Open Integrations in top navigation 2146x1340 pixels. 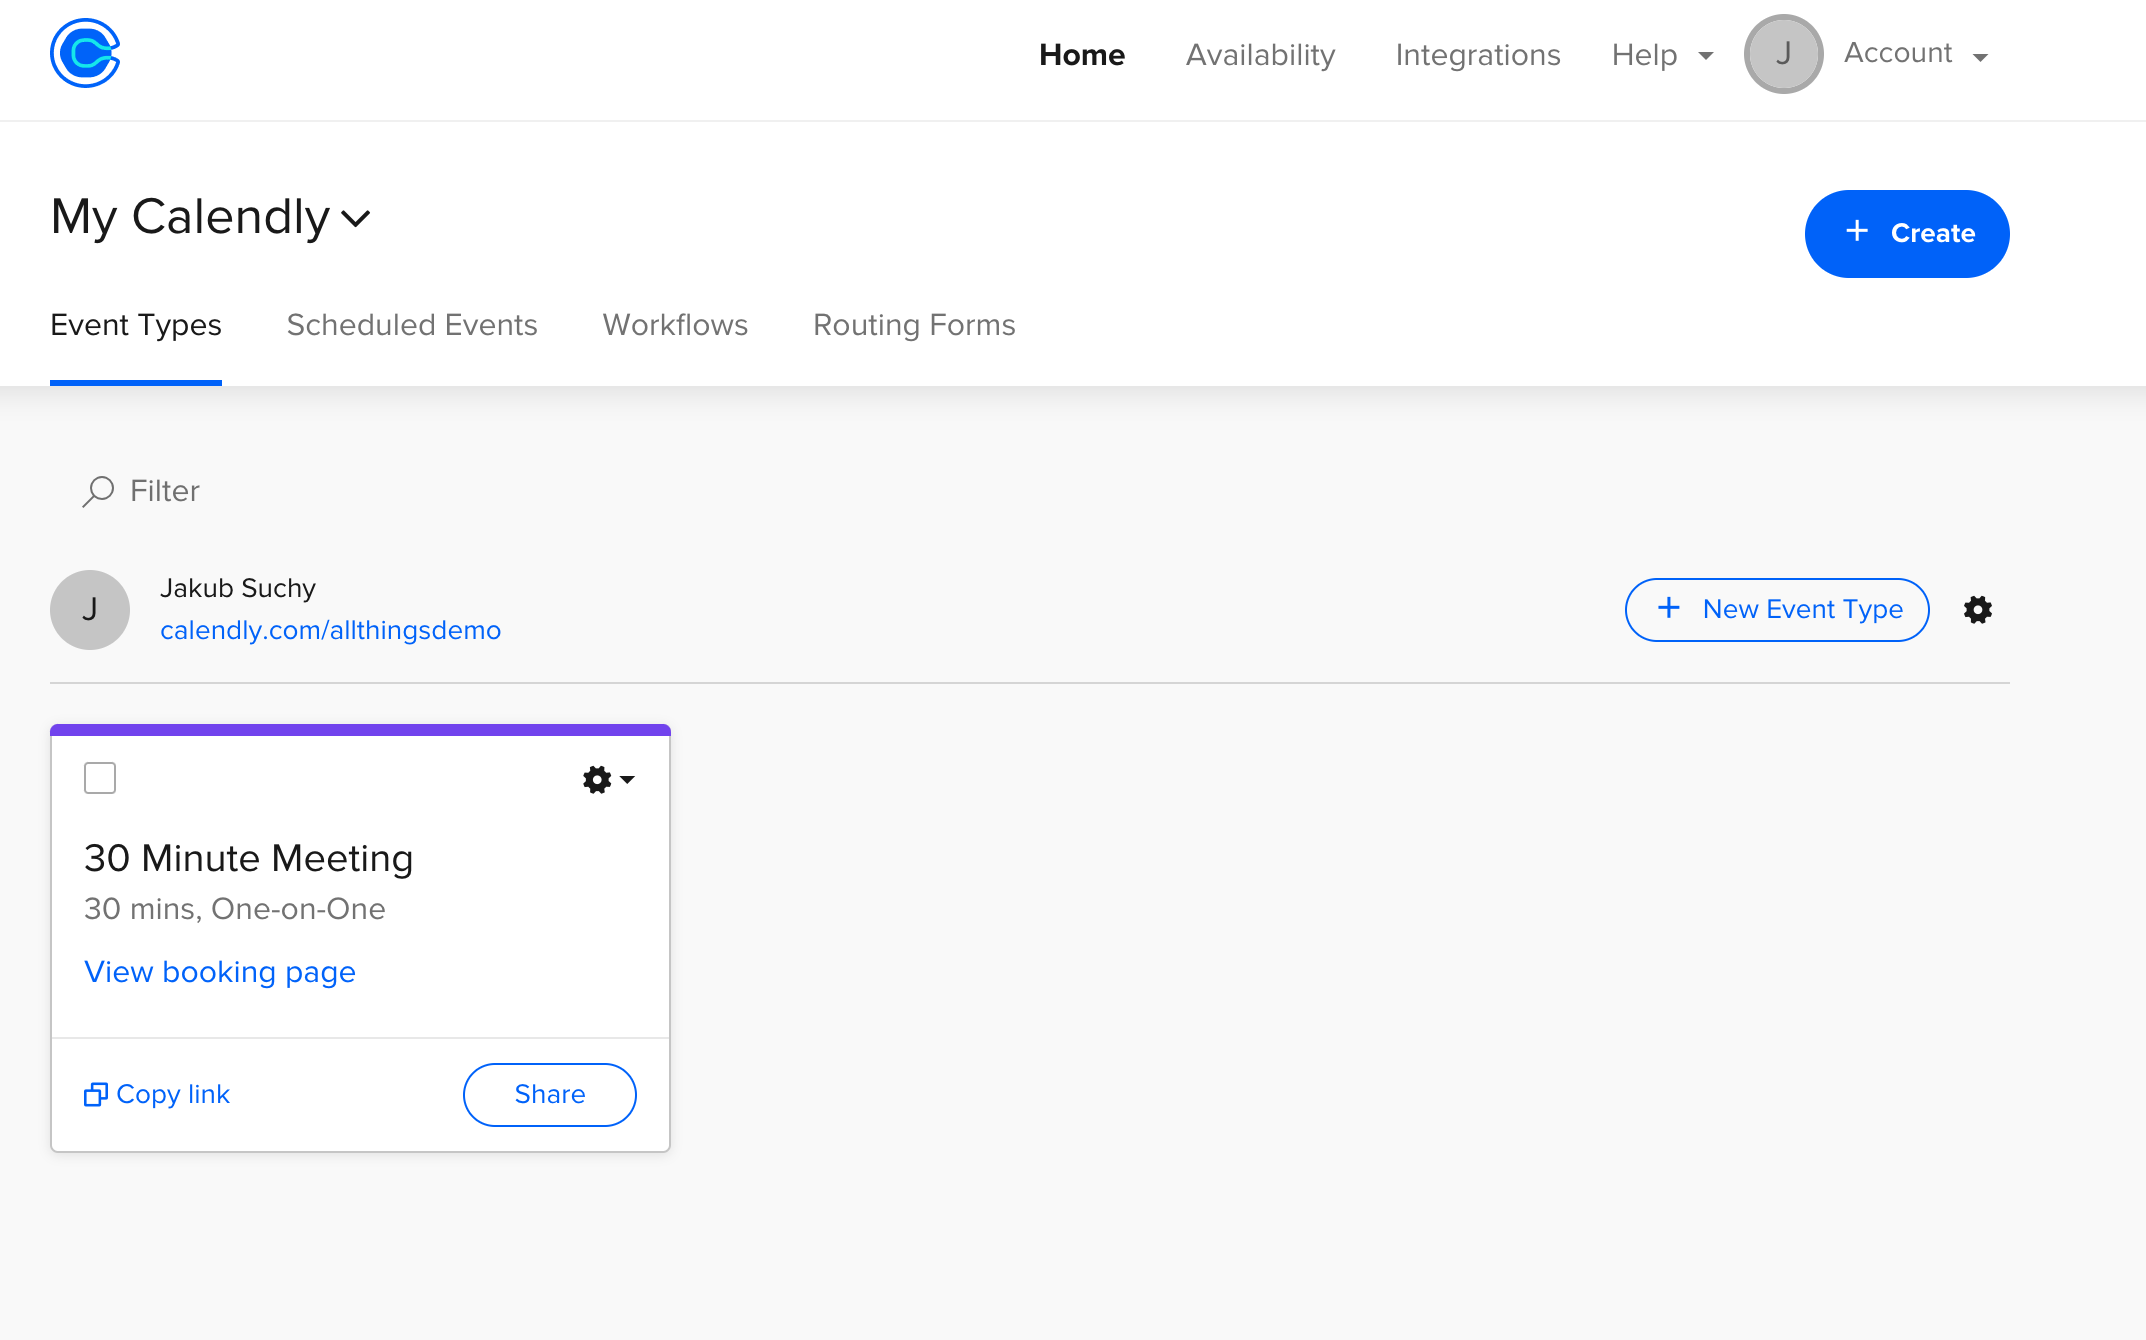click(x=1477, y=55)
